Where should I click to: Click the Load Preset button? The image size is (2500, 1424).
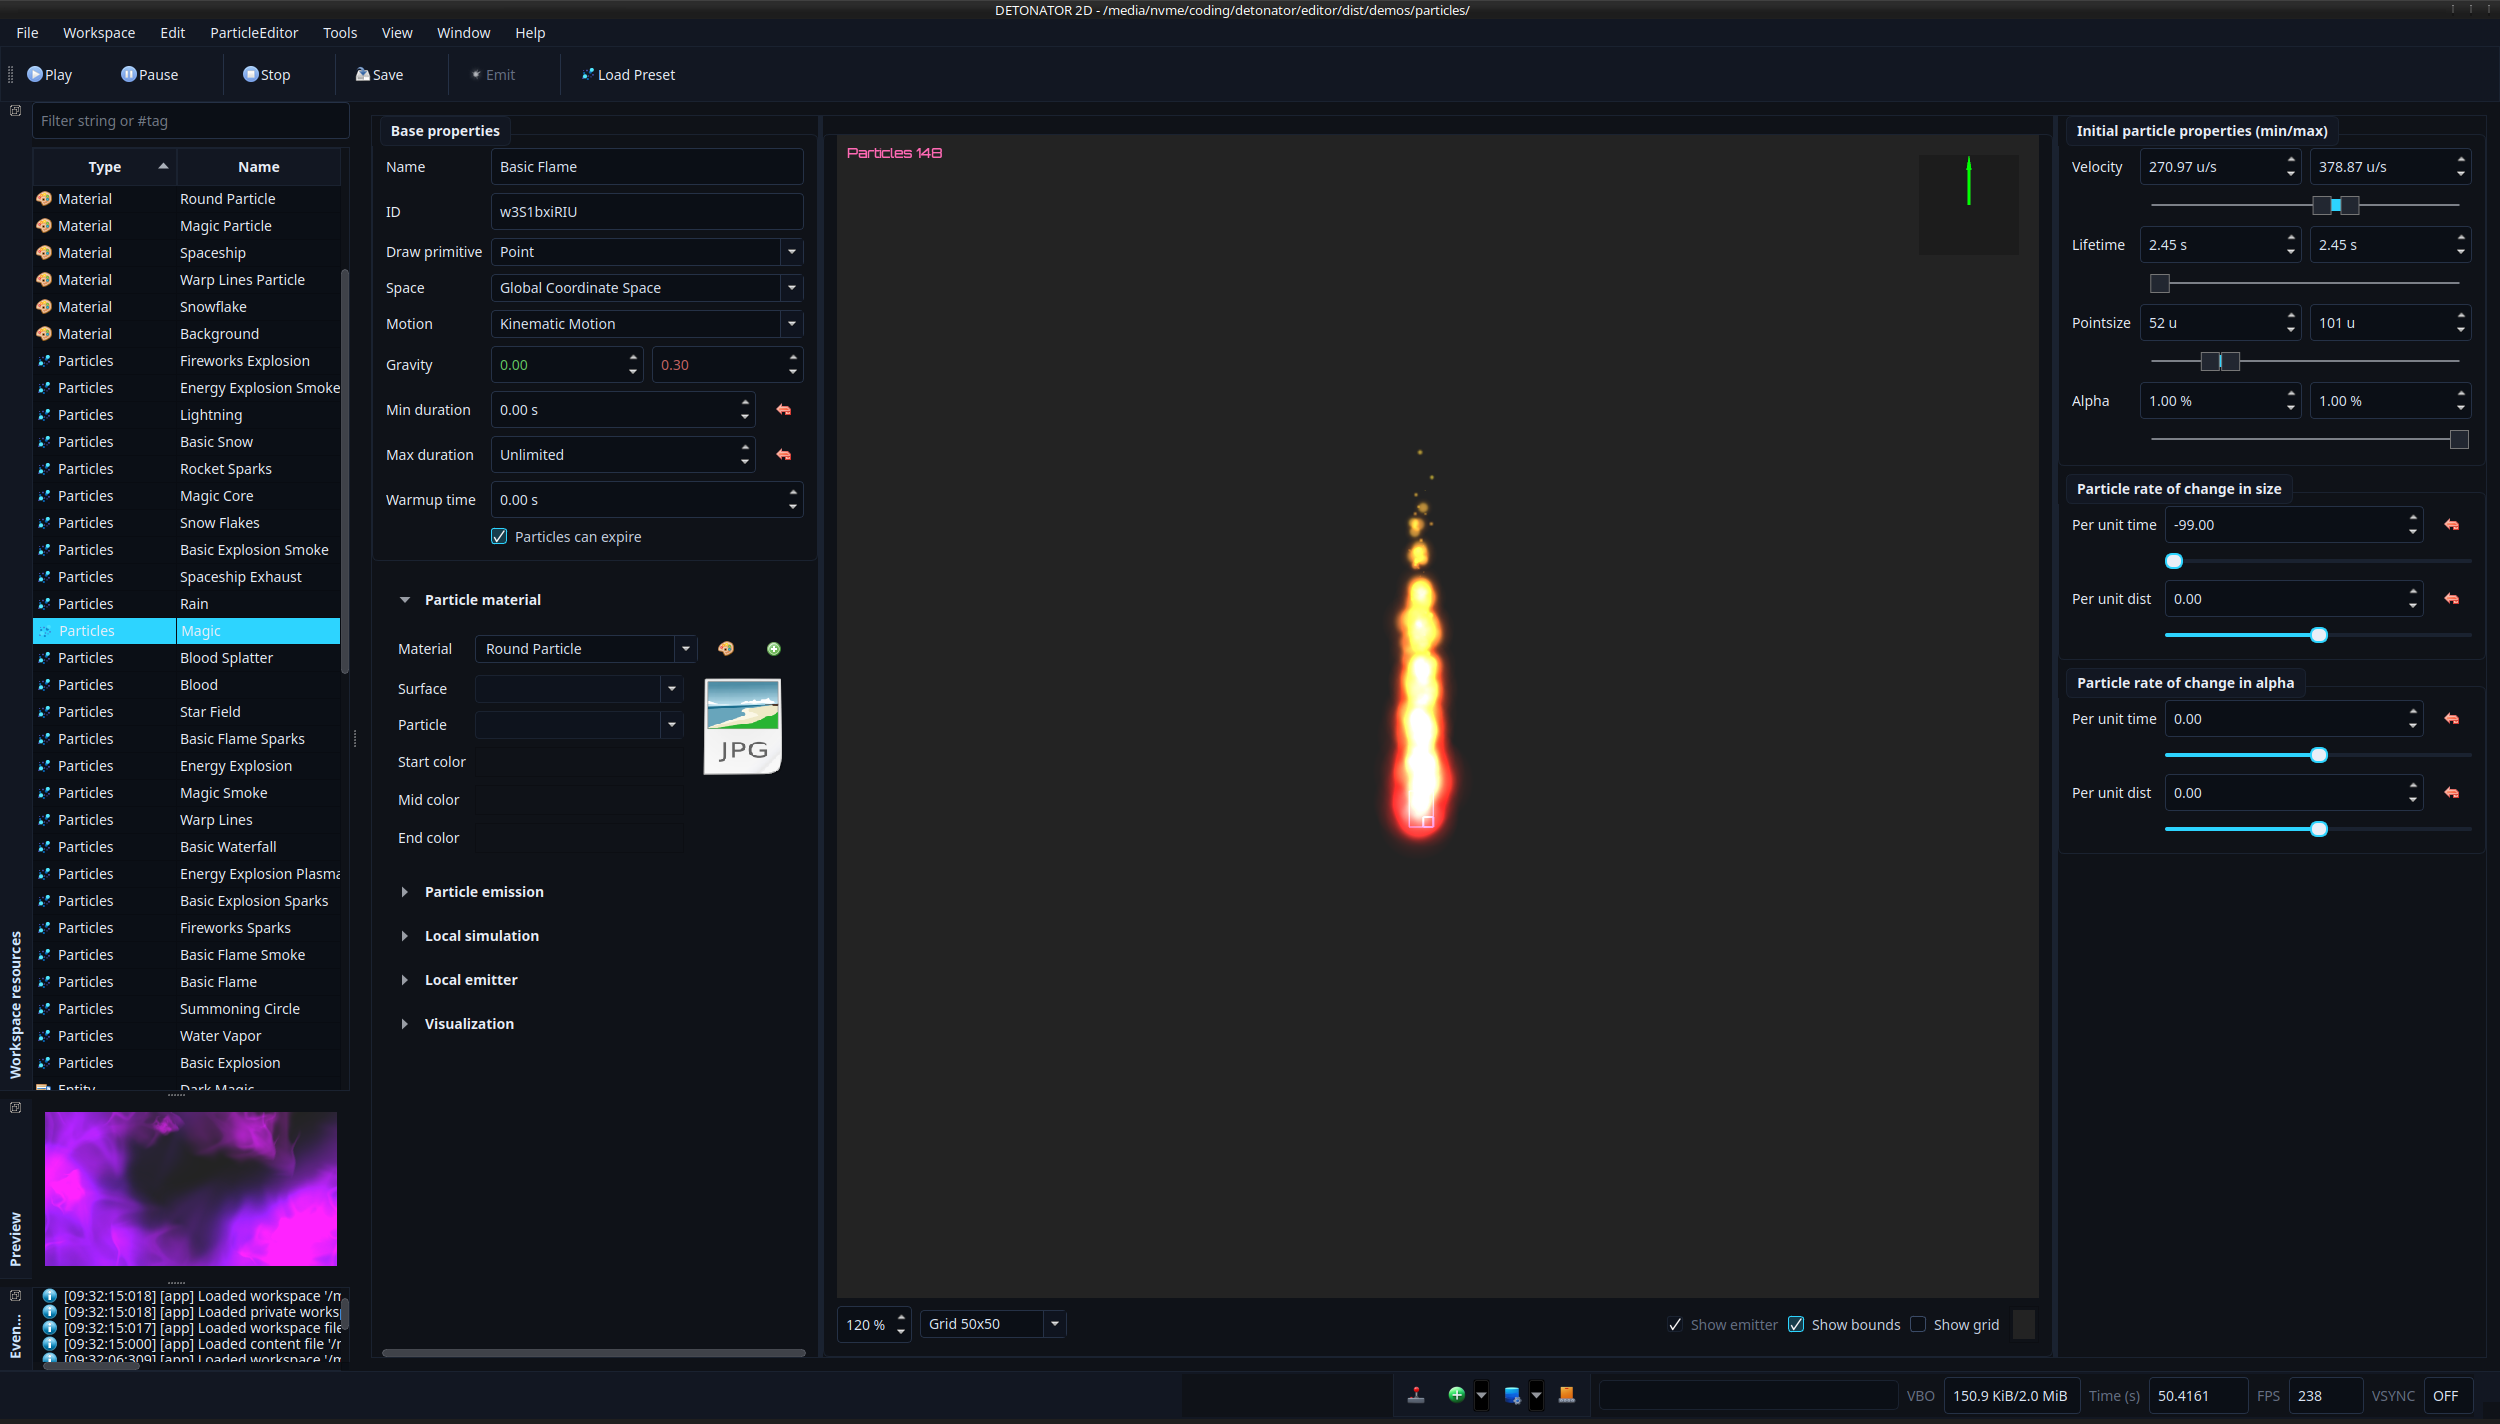click(628, 75)
